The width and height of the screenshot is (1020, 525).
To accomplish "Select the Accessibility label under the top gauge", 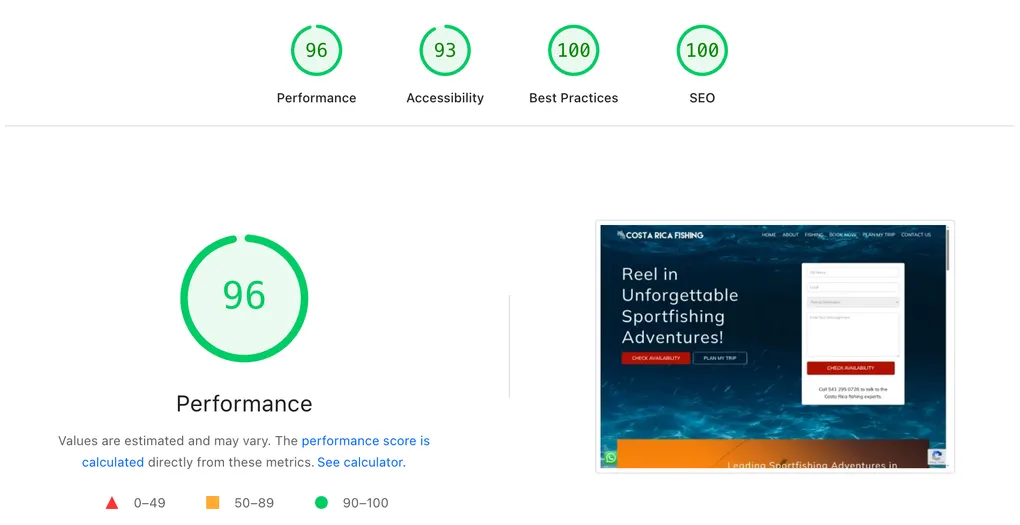I will coord(445,98).
